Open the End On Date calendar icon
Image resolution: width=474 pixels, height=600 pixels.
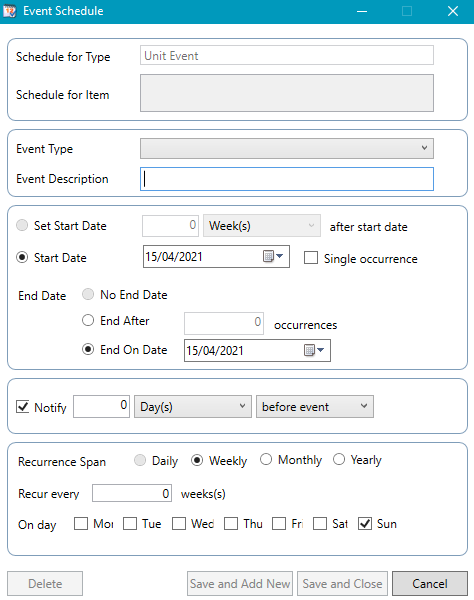coord(314,350)
